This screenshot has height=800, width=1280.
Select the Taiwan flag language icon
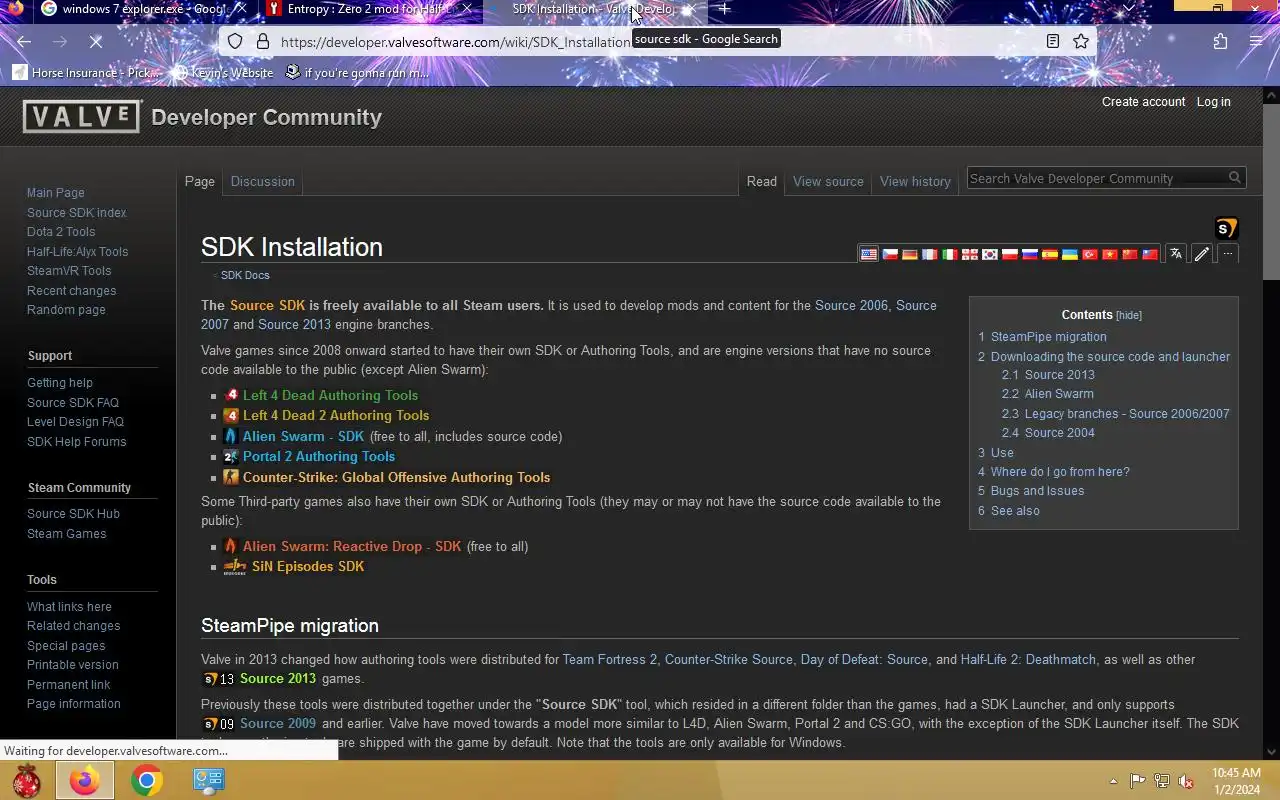[x=1150, y=254]
